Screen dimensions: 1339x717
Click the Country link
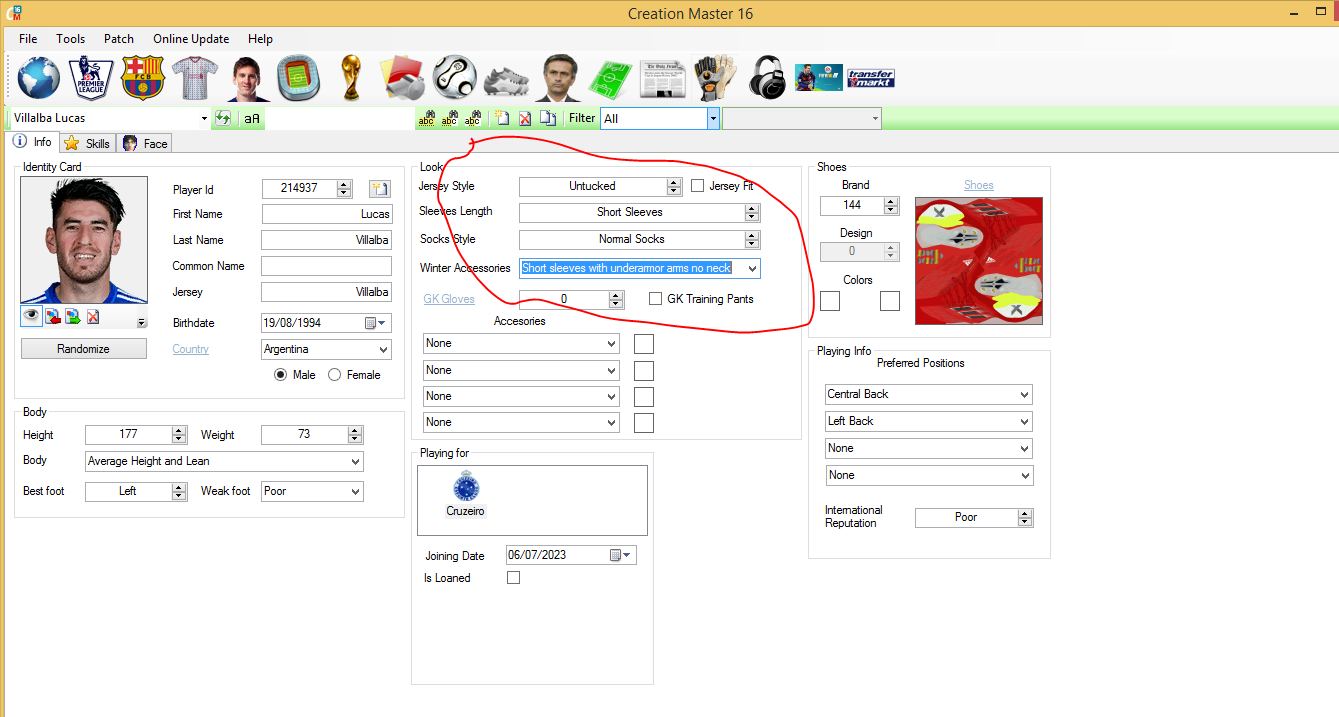(191, 349)
